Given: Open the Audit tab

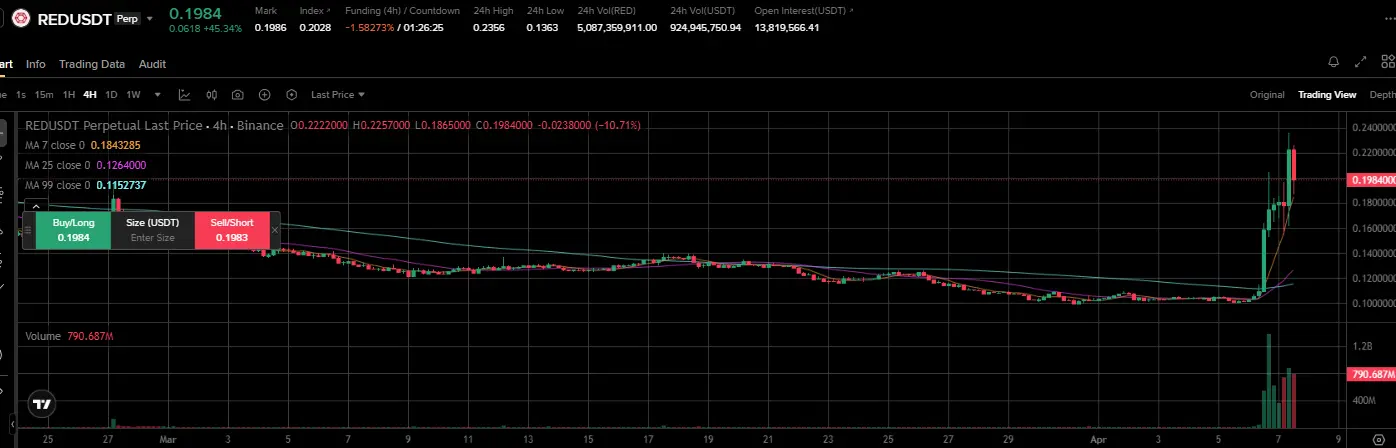Looking at the screenshot, I should point(152,64).
